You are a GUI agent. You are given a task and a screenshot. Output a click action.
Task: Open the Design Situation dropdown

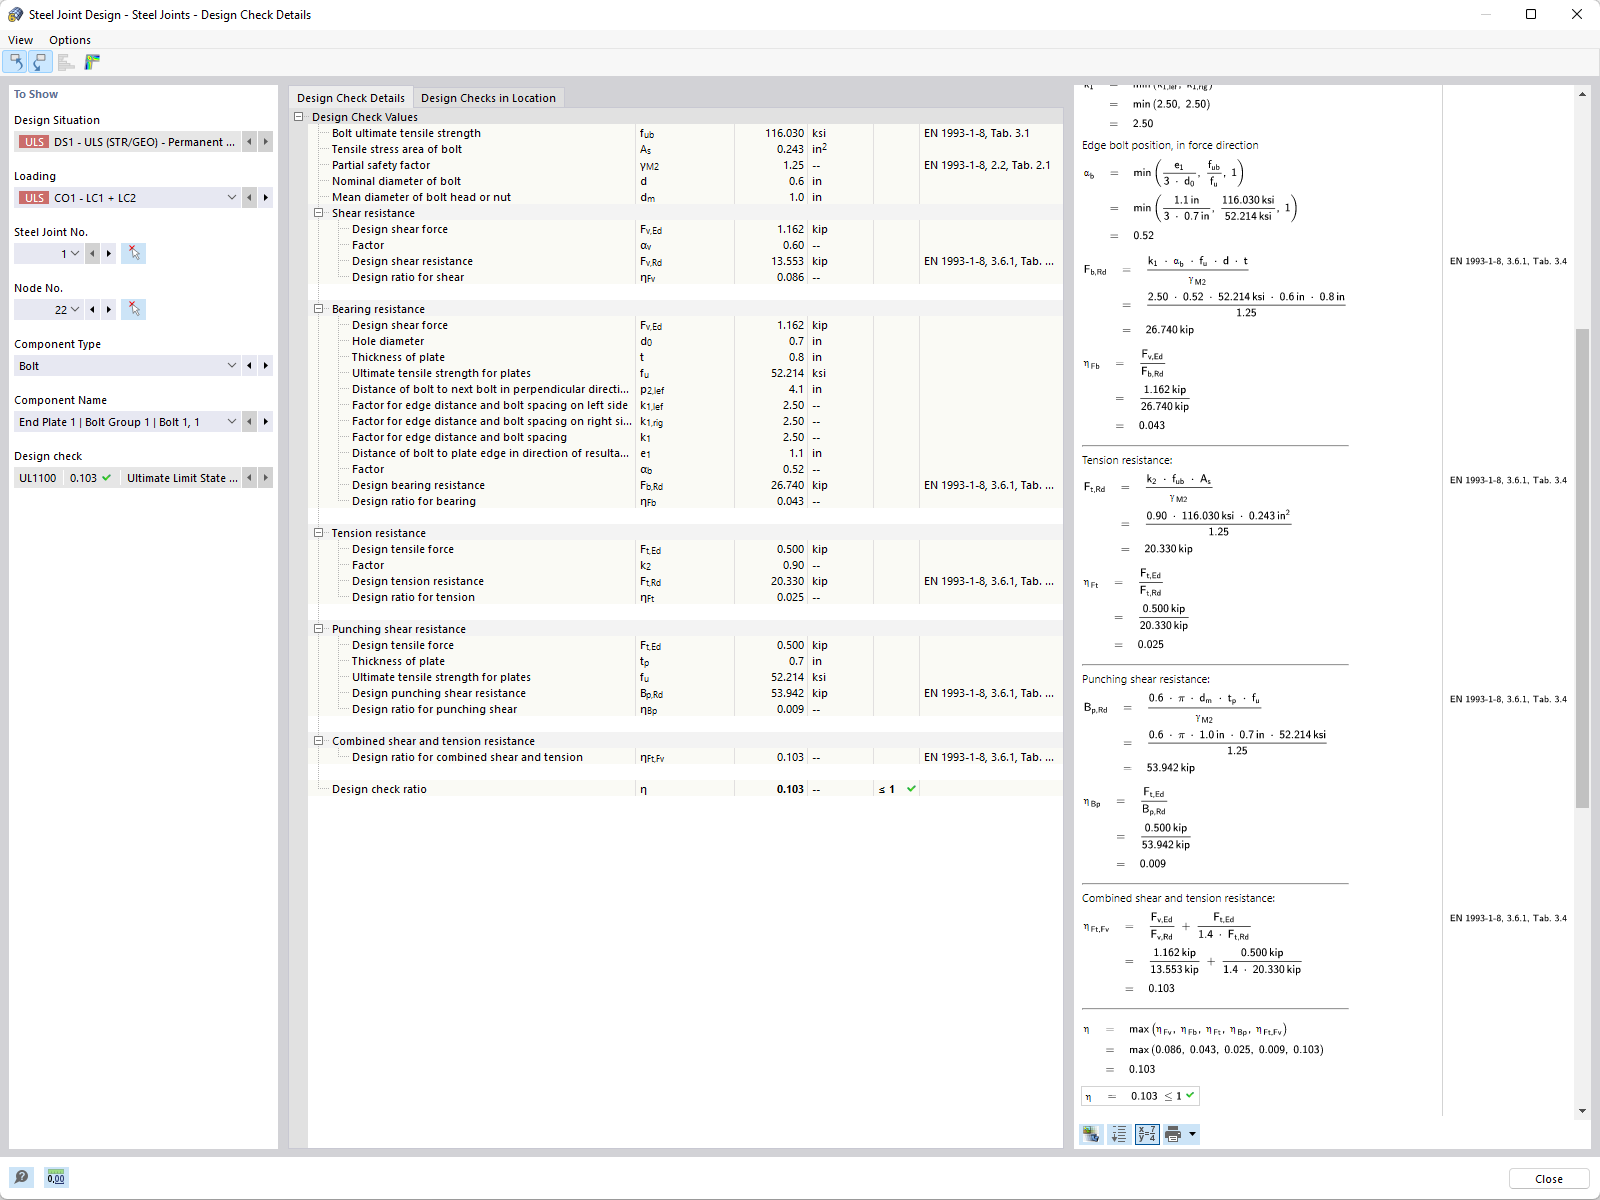tap(127, 142)
